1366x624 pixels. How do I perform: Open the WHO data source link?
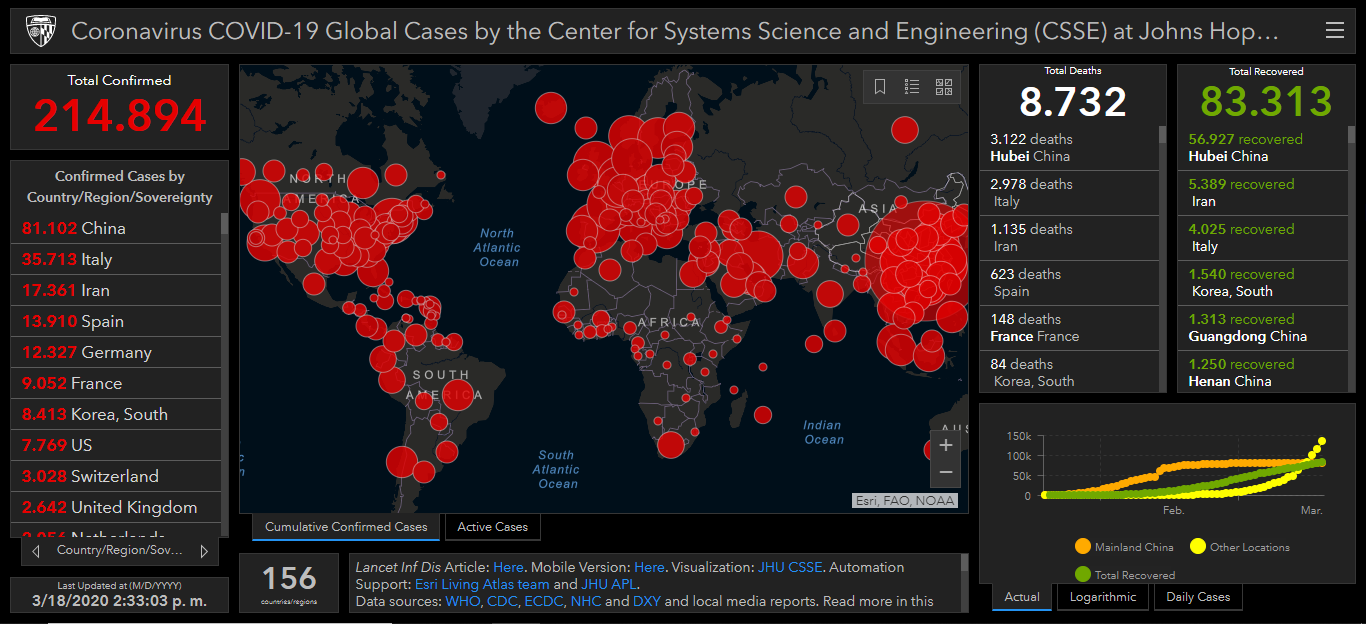click(461, 601)
